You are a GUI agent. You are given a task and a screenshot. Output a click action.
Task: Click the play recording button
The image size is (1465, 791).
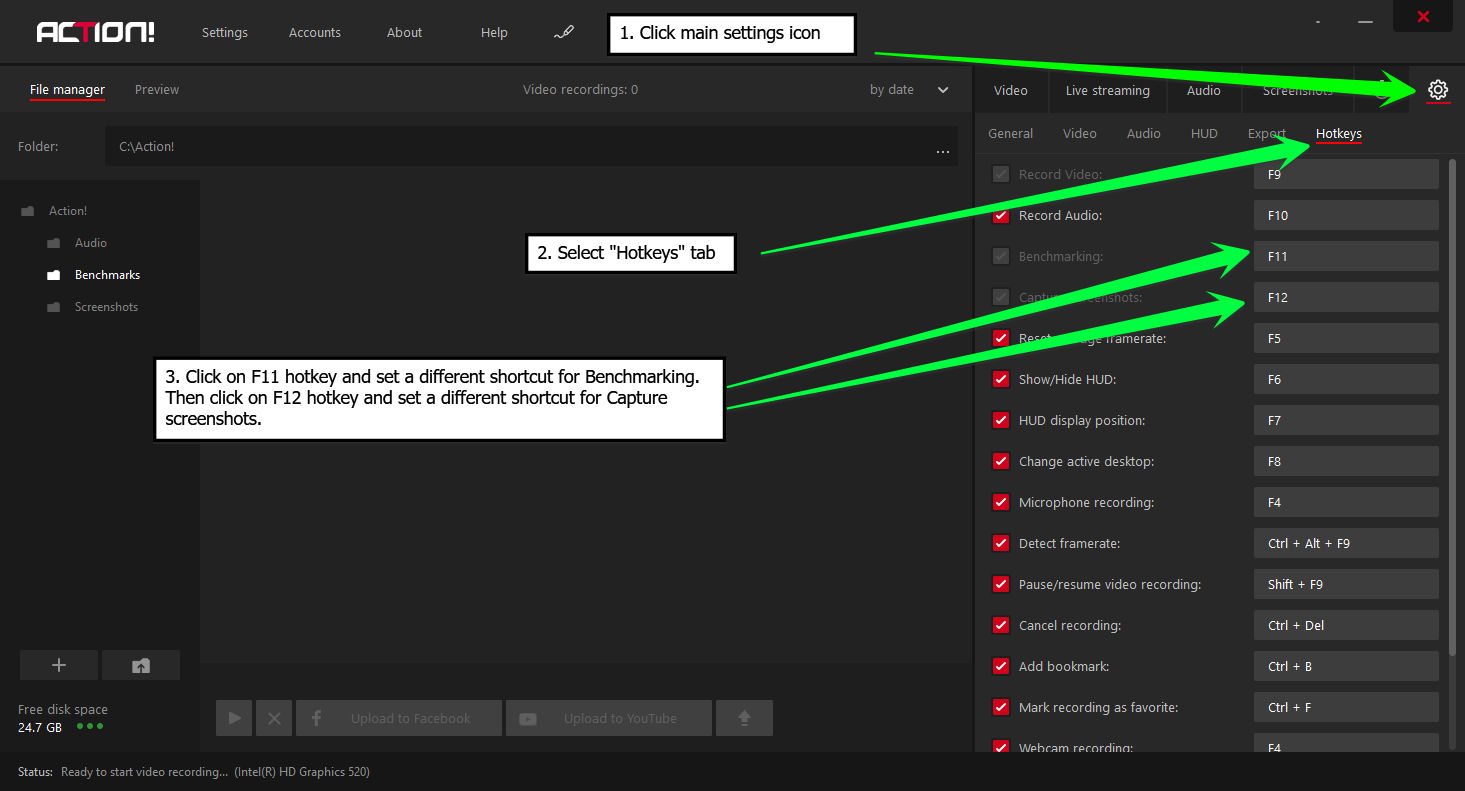234,718
